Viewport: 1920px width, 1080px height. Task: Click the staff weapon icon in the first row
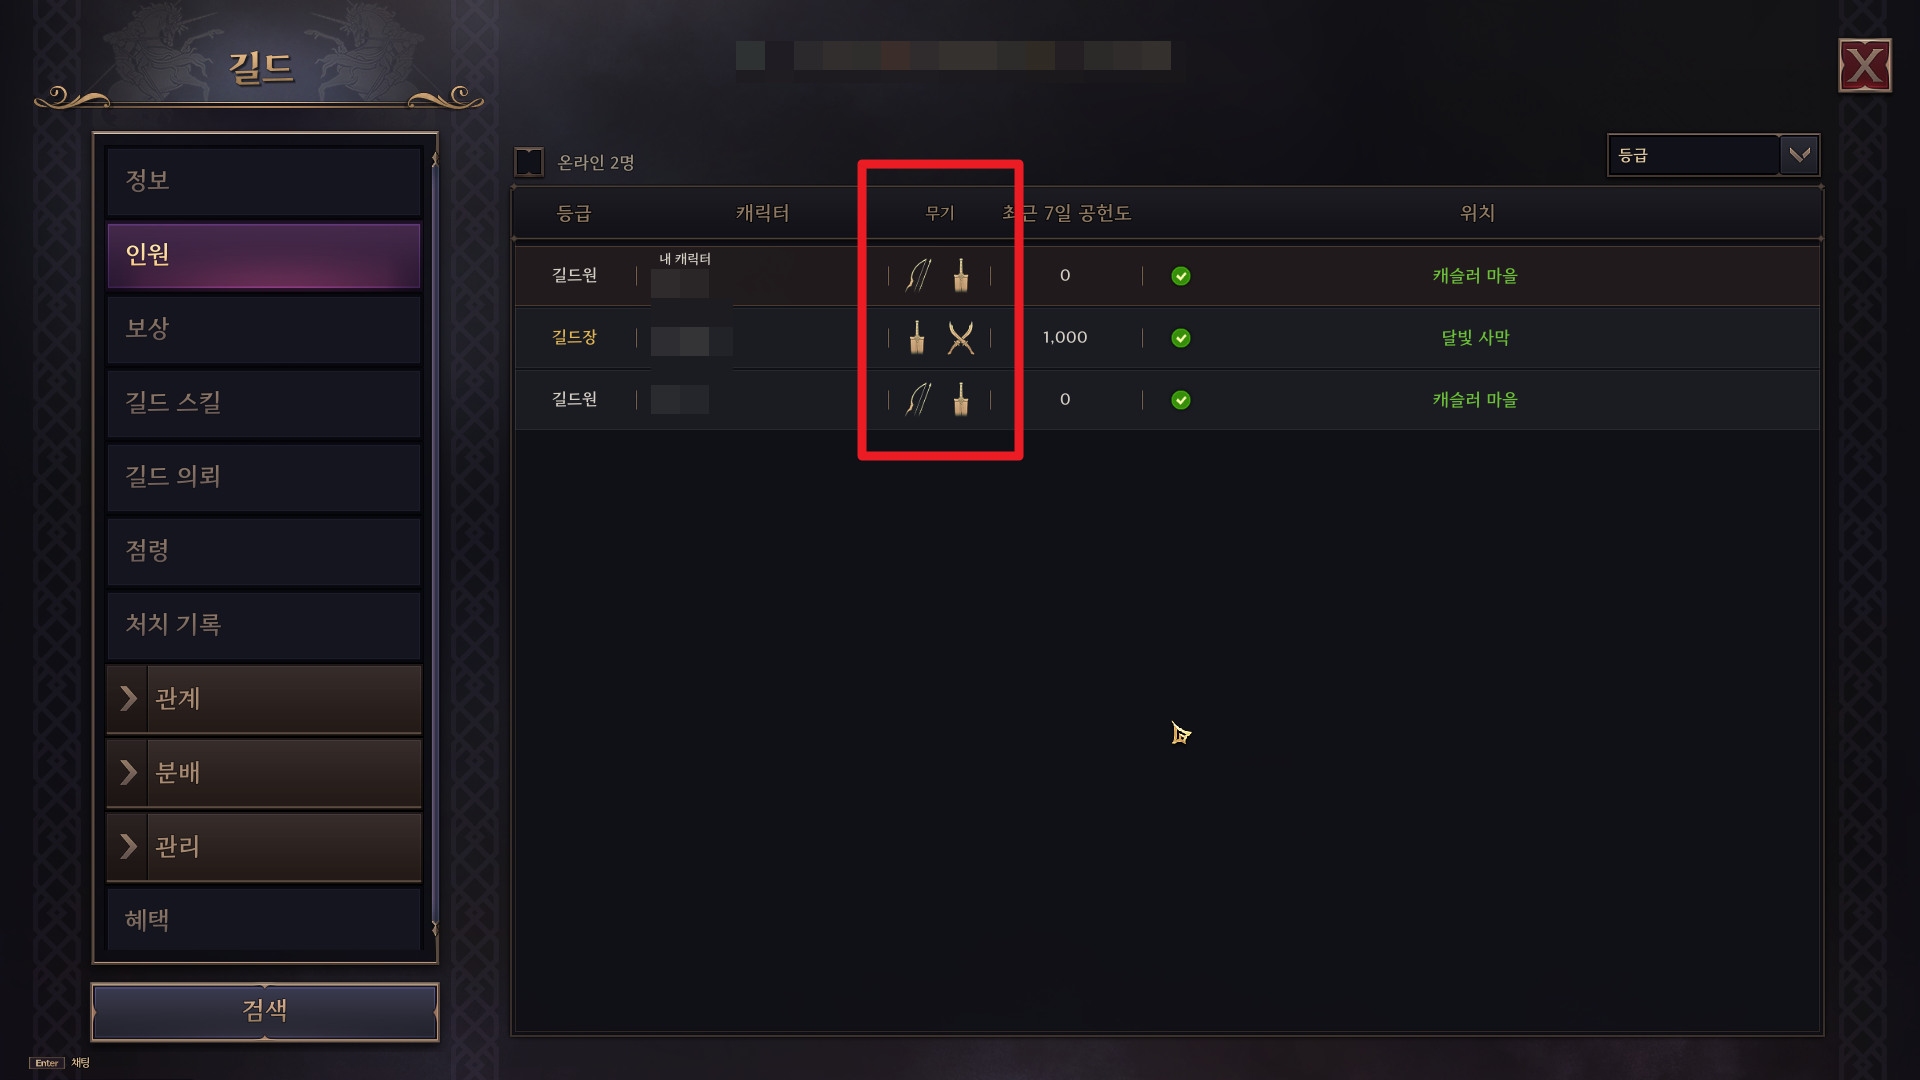pyautogui.click(x=961, y=276)
